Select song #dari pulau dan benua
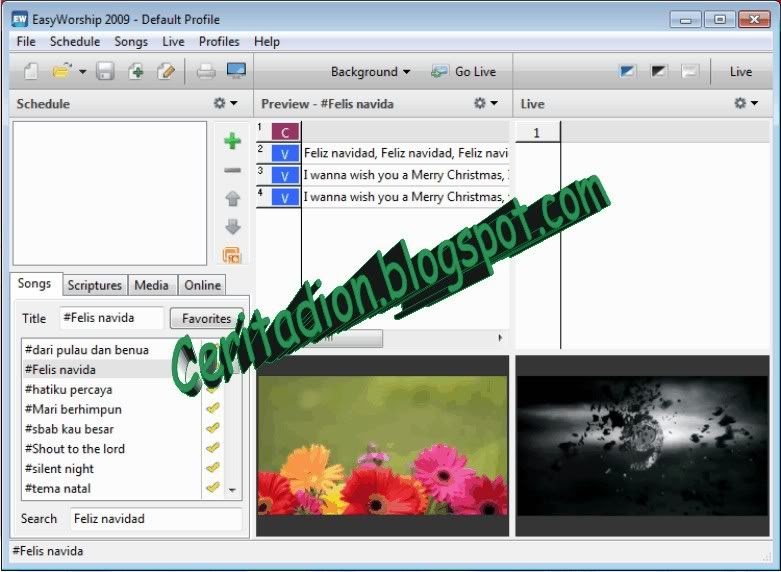 coord(112,350)
